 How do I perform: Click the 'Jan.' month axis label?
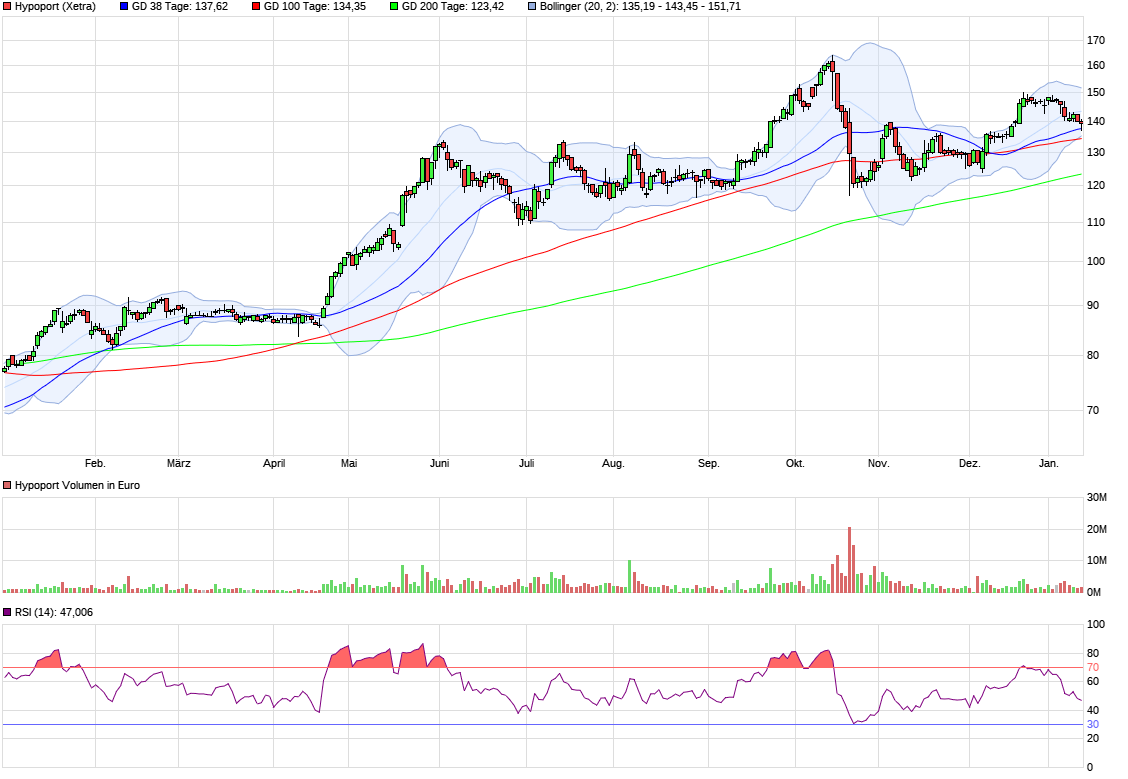(x=1049, y=463)
